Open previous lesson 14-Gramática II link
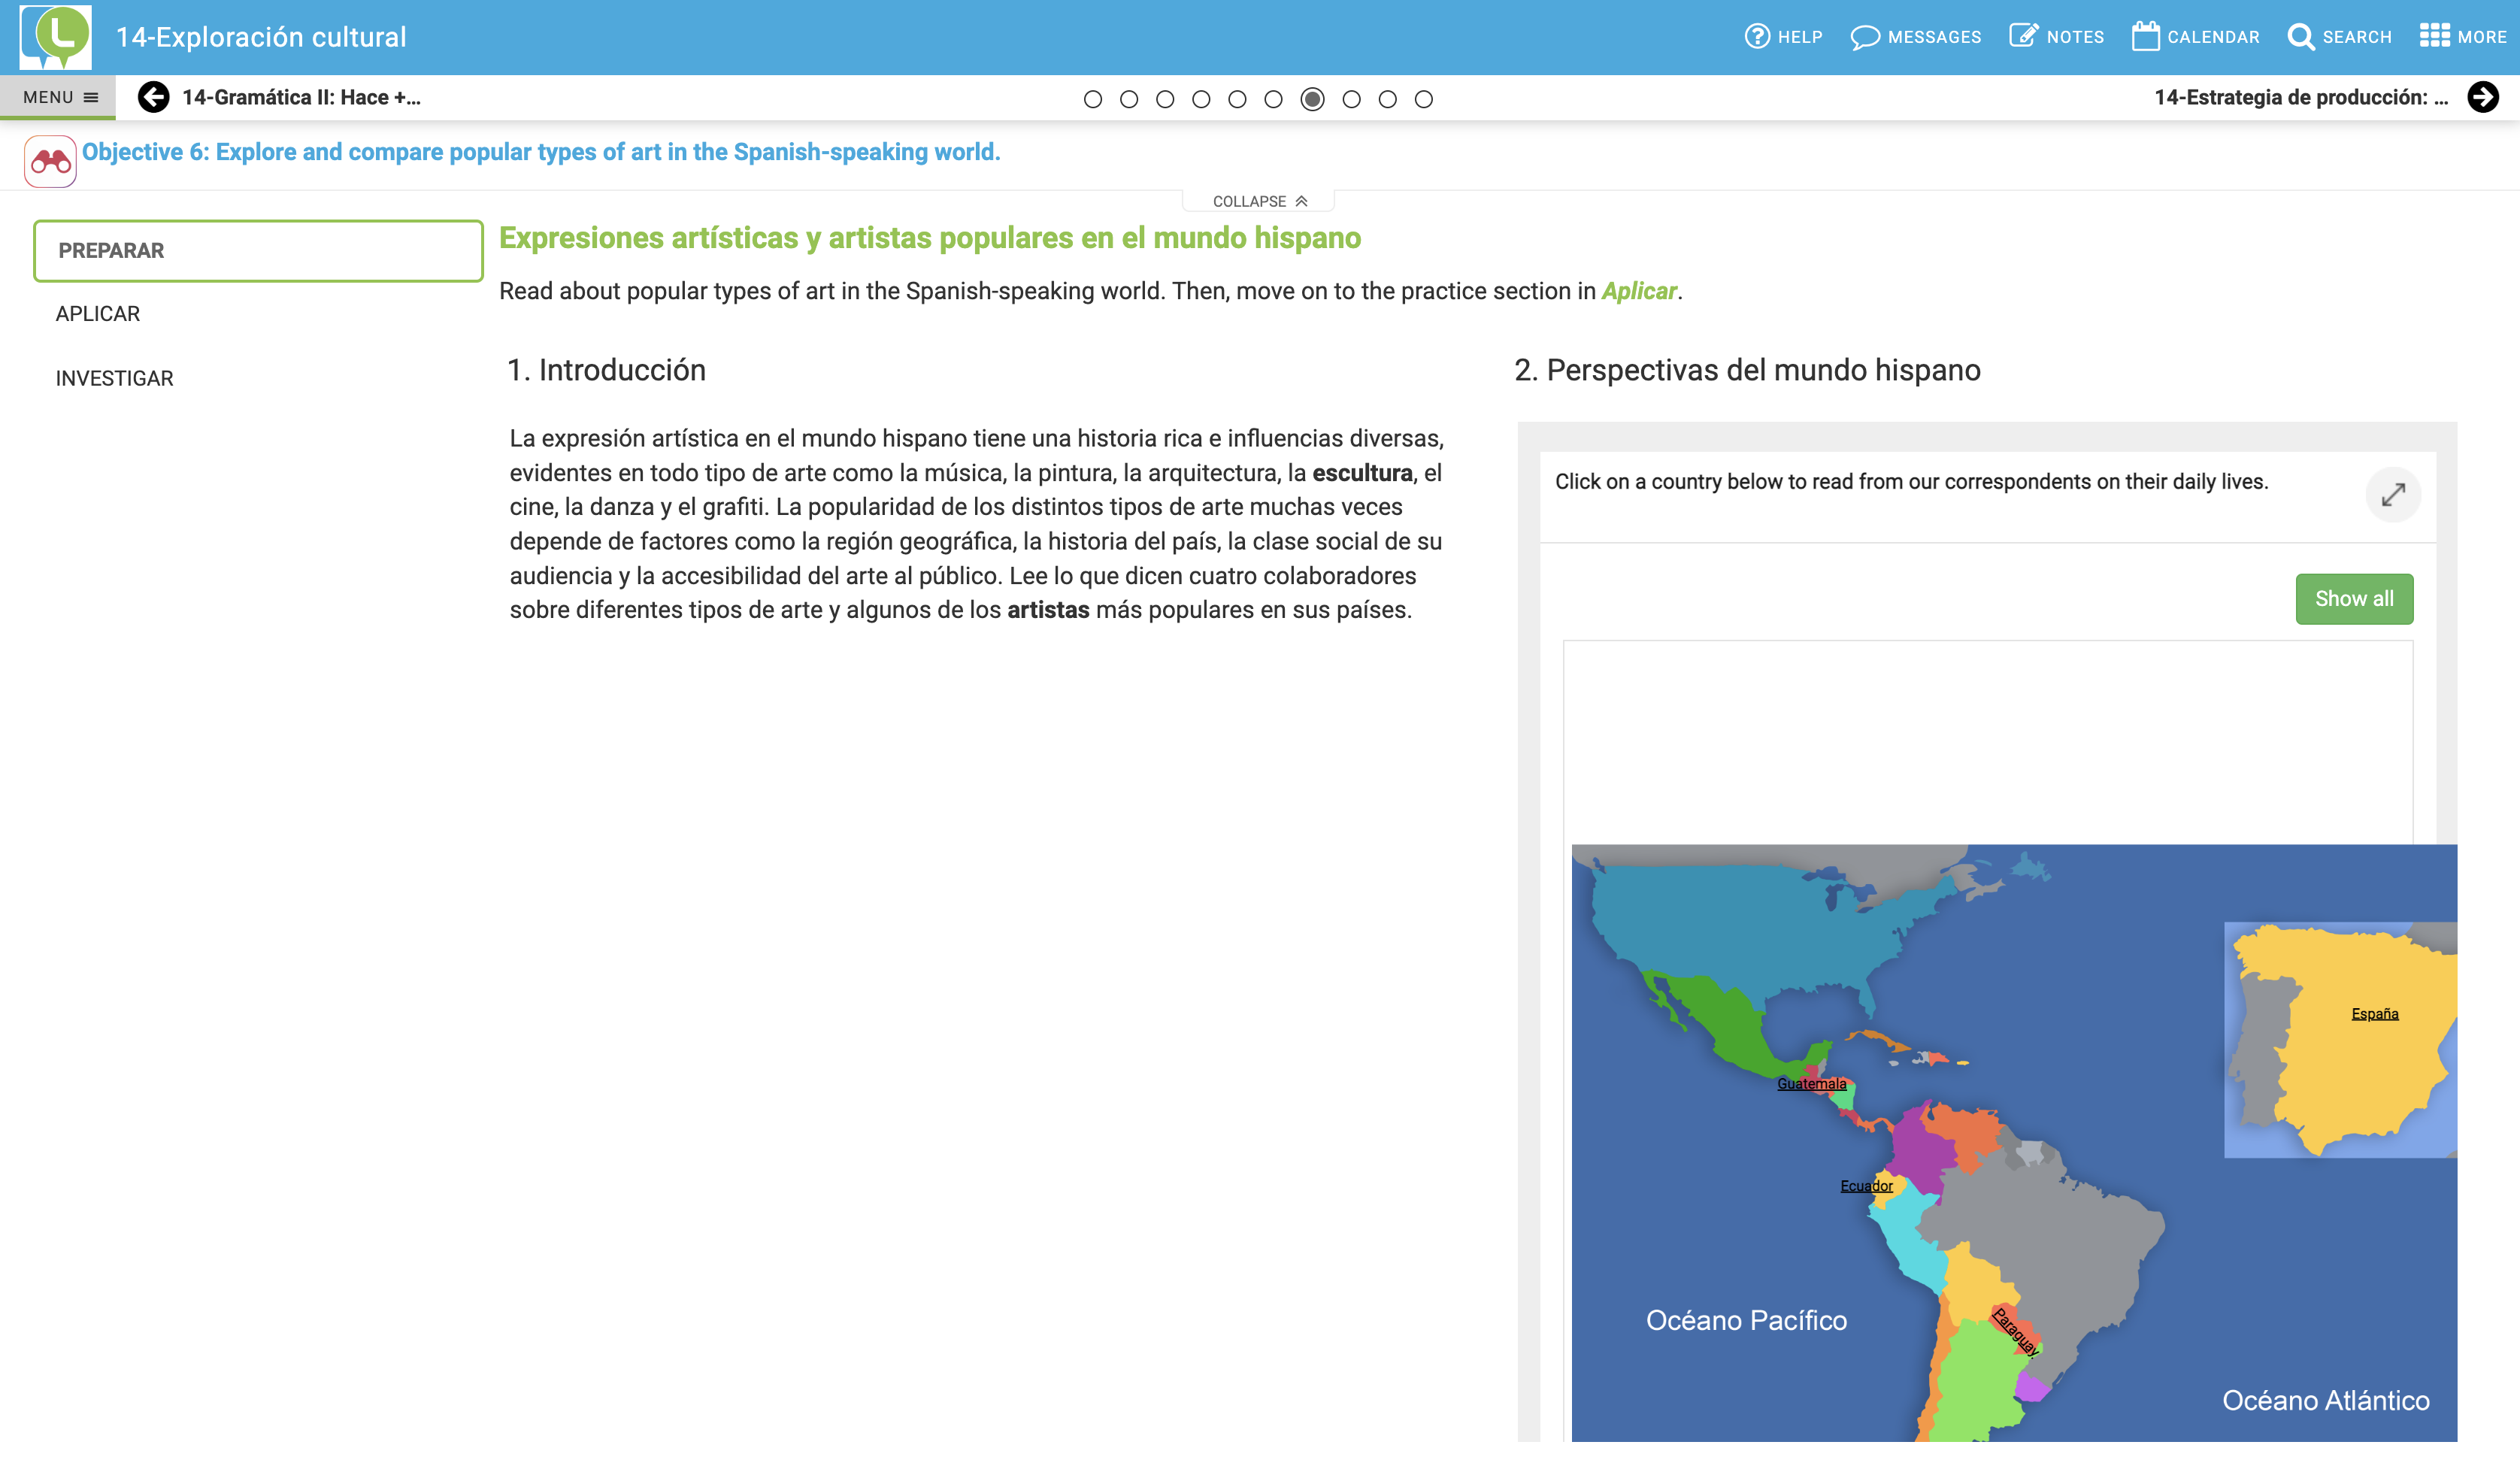Image resolution: width=2520 pixels, height=1460 pixels. coord(301,97)
